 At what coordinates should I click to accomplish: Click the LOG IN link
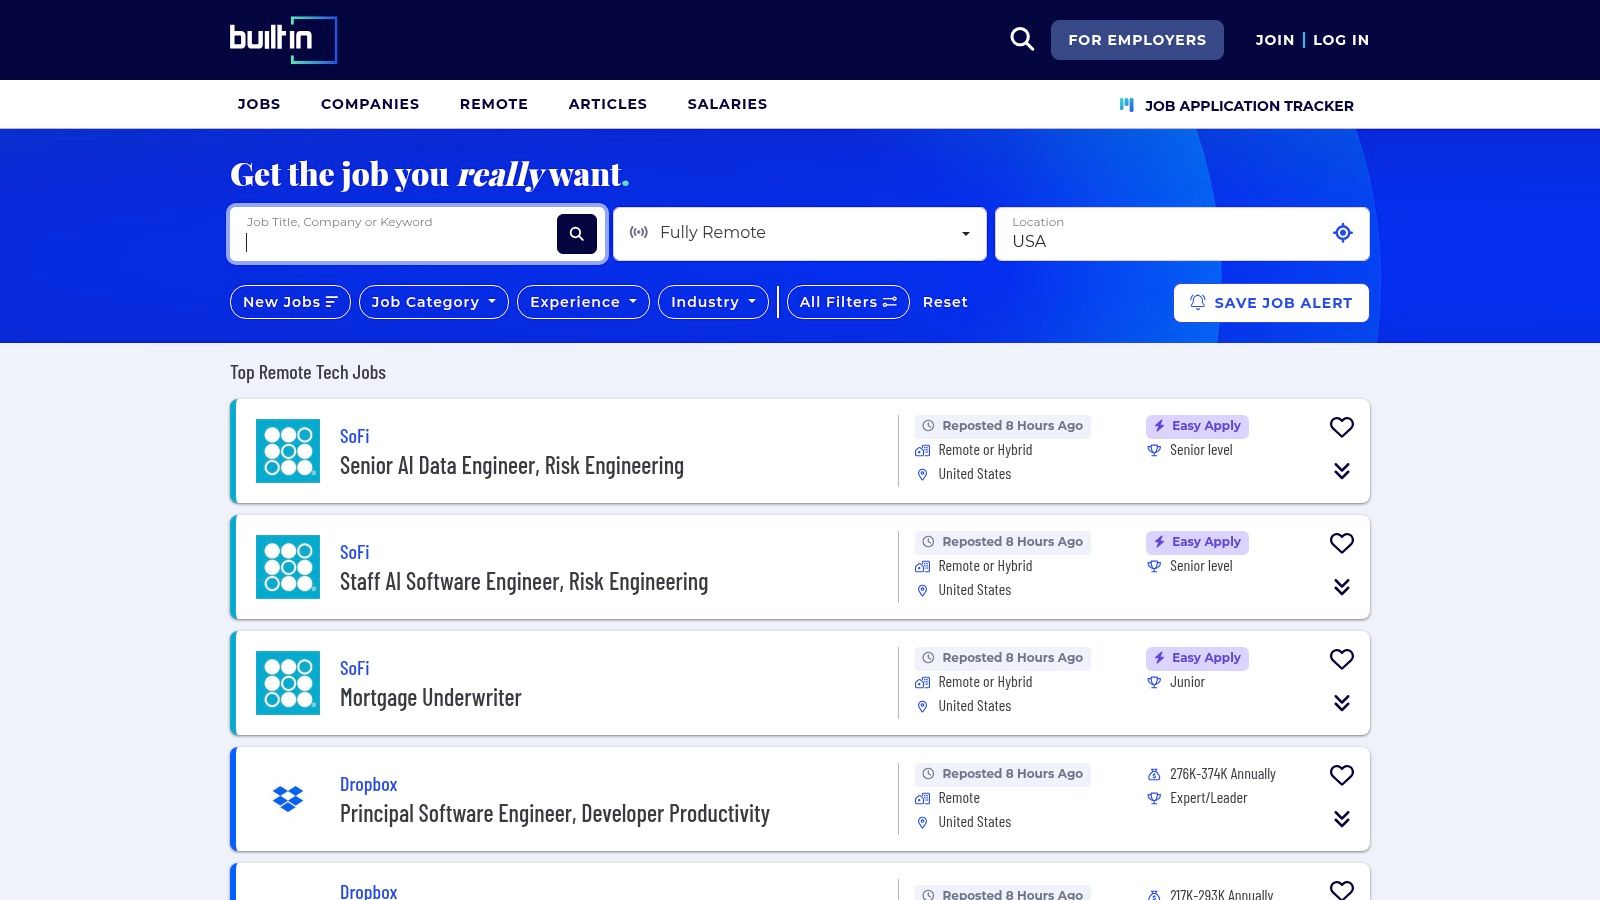1340,40
